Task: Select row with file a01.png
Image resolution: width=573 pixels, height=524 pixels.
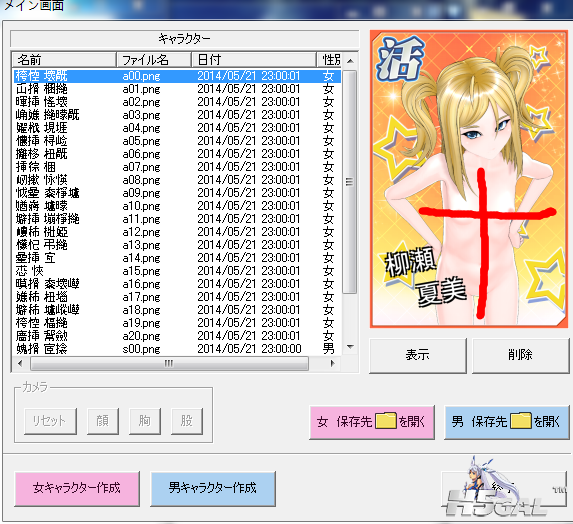Action: 177,89
